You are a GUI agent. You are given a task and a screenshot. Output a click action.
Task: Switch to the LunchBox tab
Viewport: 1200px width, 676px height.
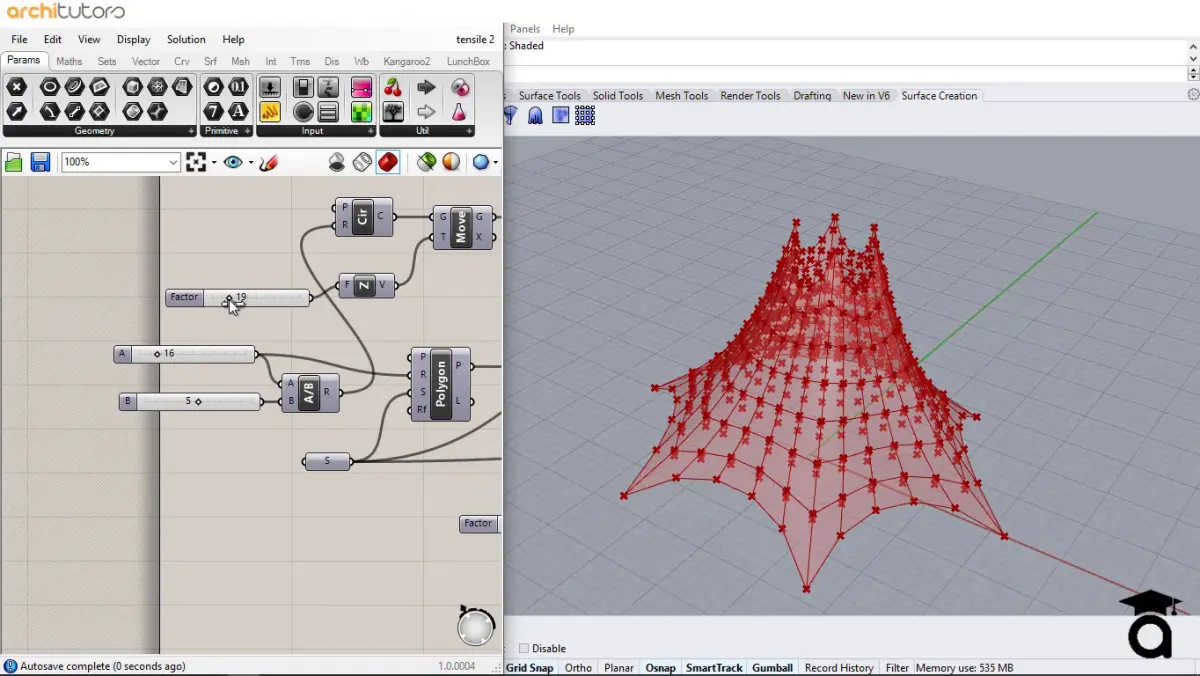point(468,61)
